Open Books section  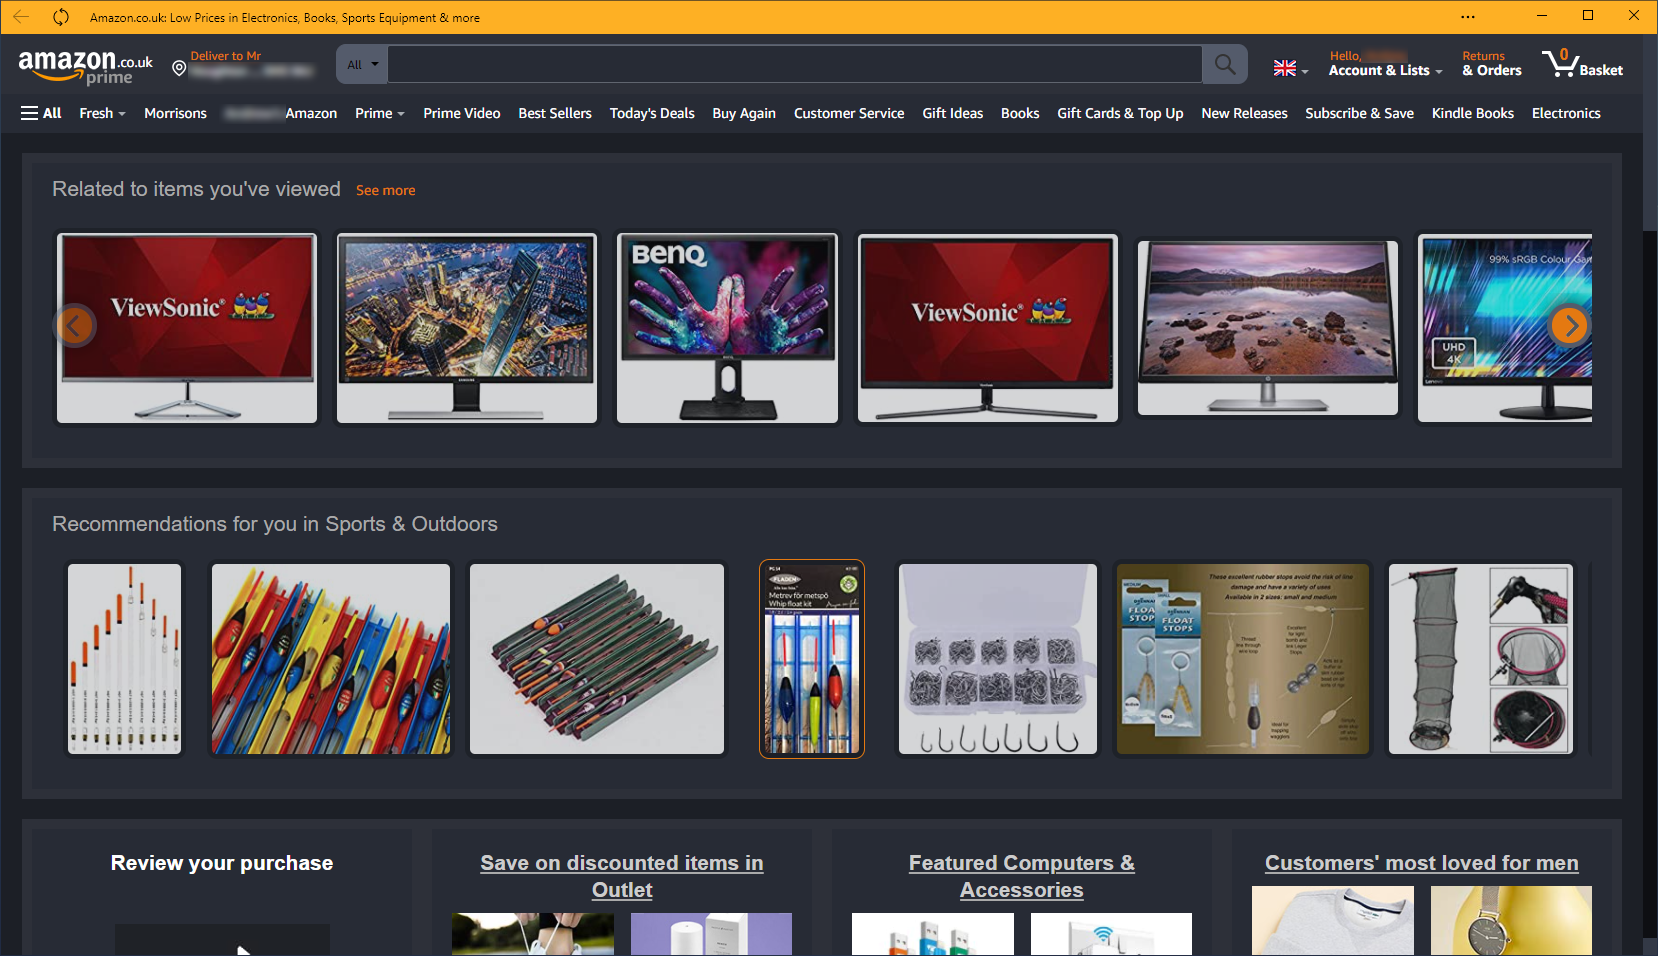[1020, 113]
